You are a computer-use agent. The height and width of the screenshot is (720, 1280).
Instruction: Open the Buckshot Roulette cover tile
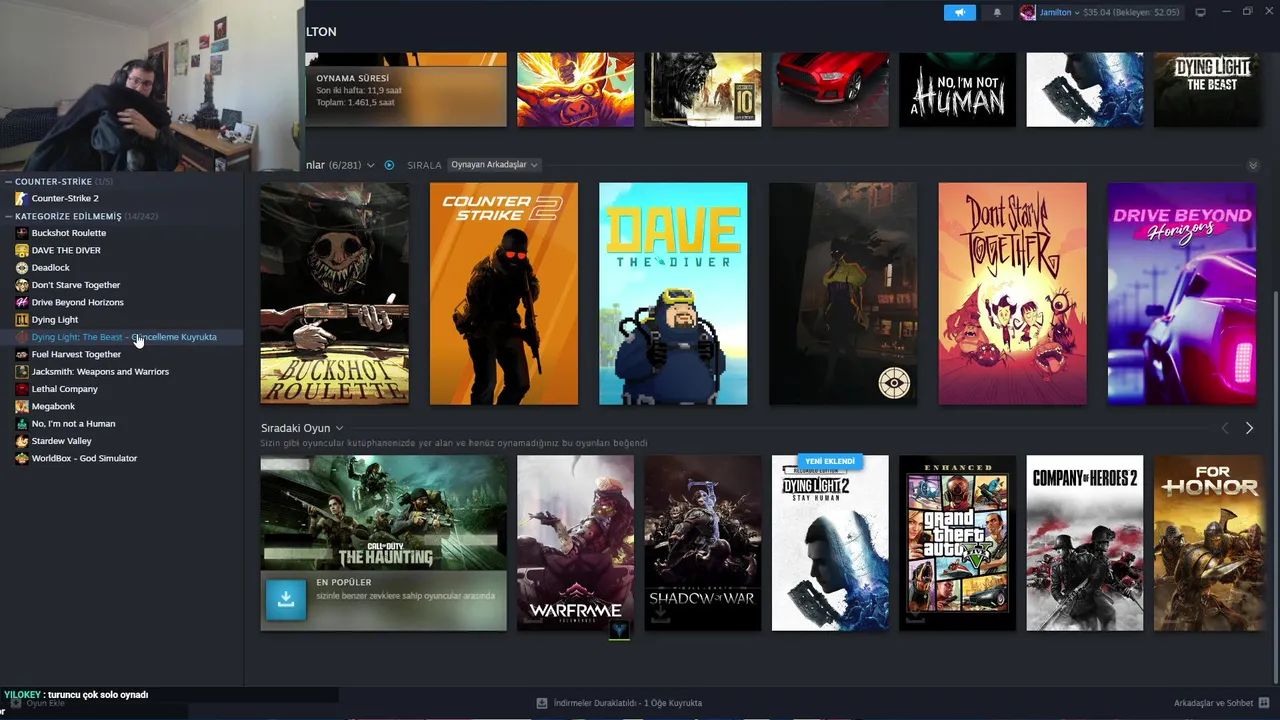point(334,293)
